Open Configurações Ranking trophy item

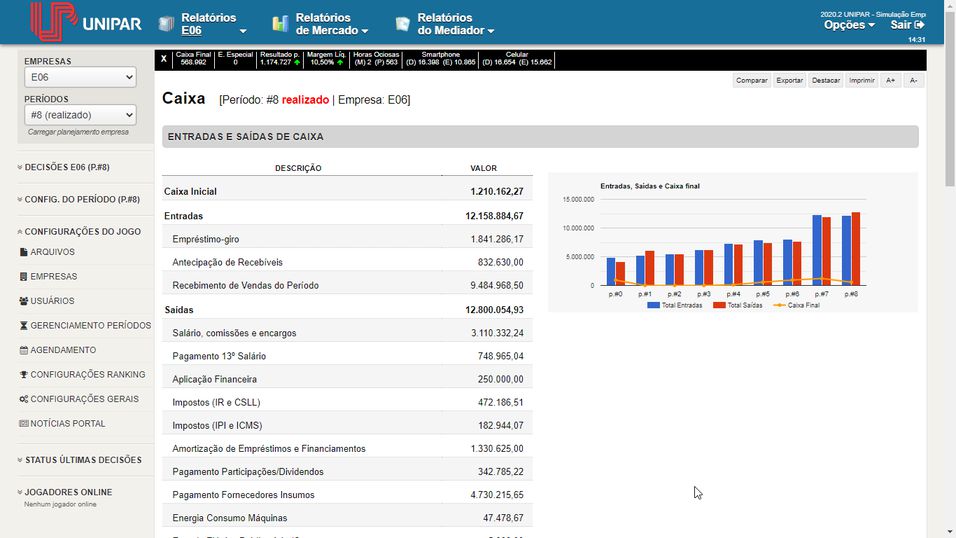[87, 375]
